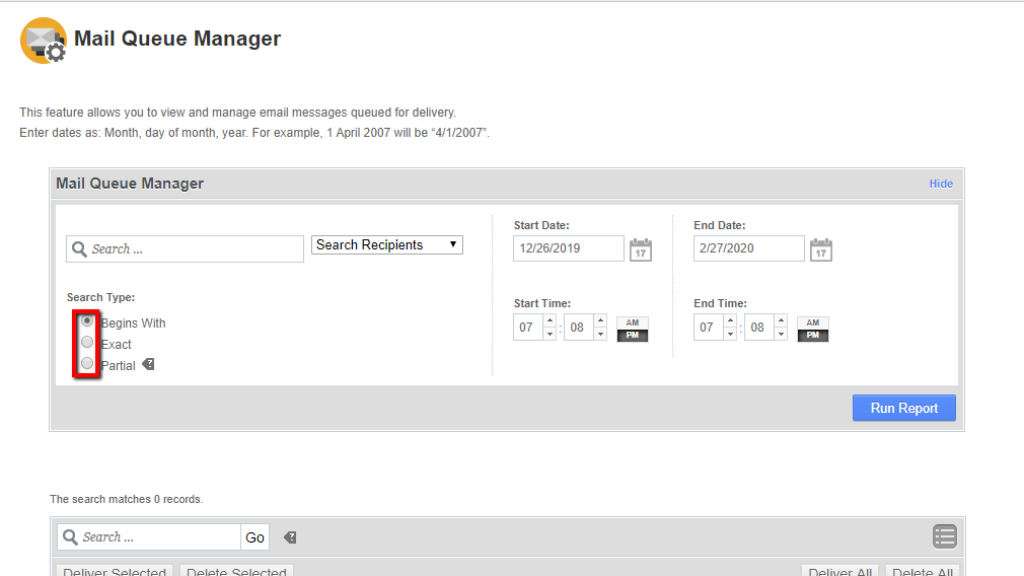Click the Run Report button
Image resolution: width=1024 pixels, height=576 pixels.
[904, 408]
